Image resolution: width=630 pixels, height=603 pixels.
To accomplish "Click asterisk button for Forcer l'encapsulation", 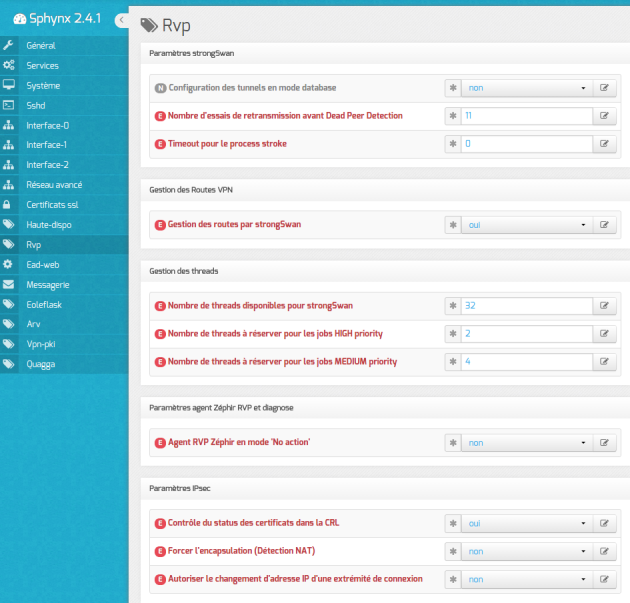I will [x=453, y=552].
